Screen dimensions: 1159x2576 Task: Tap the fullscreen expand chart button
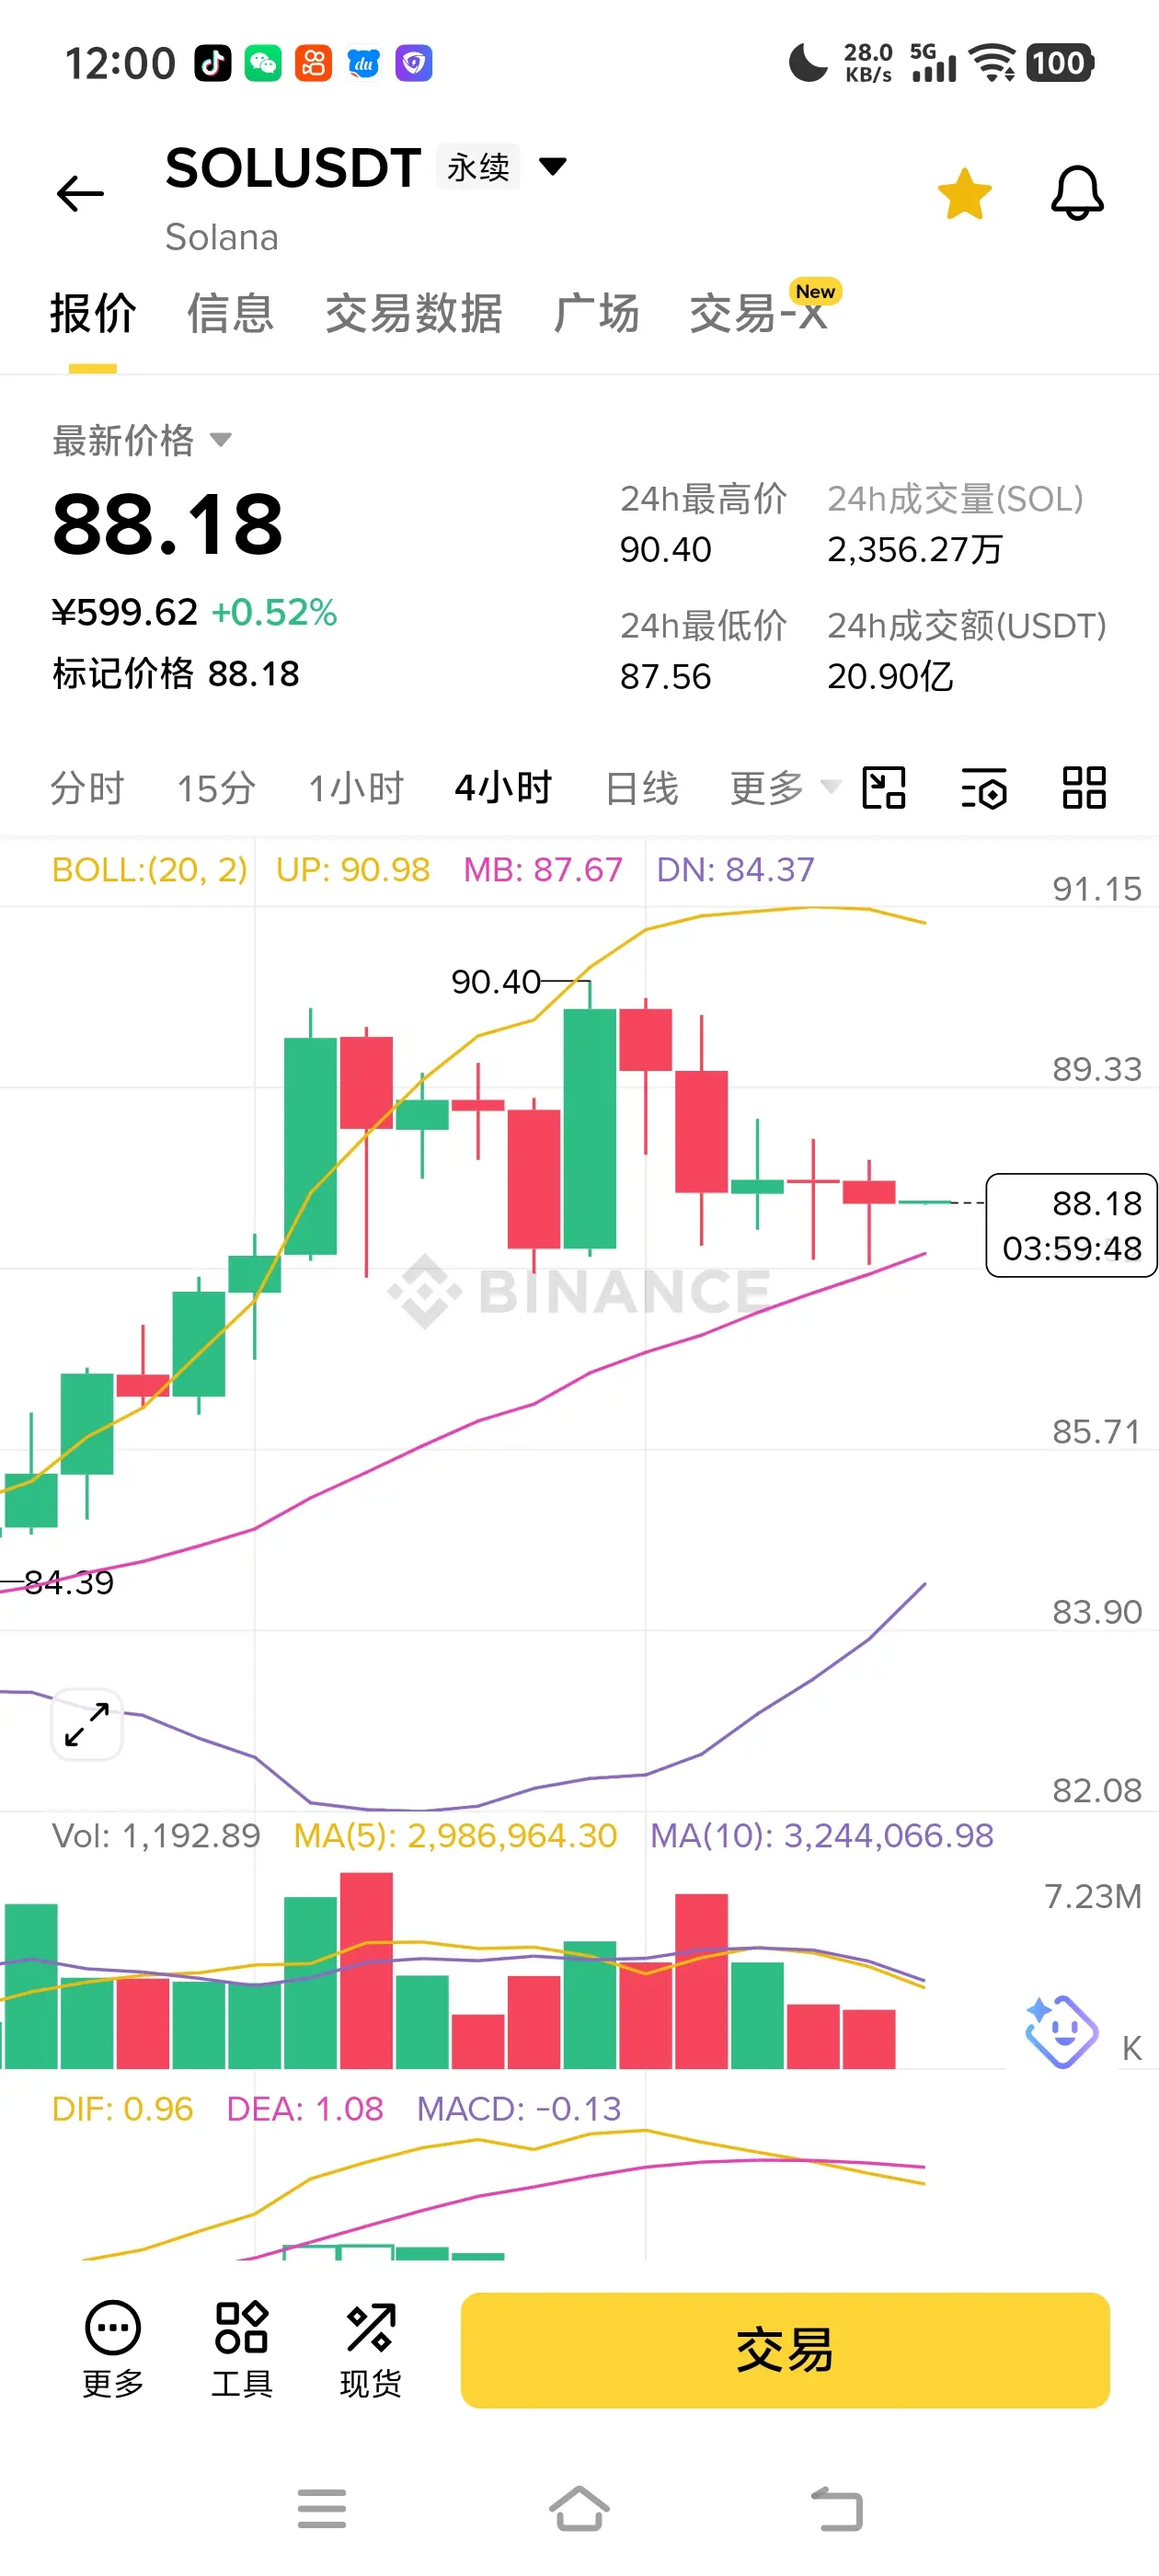(87, 1725)
